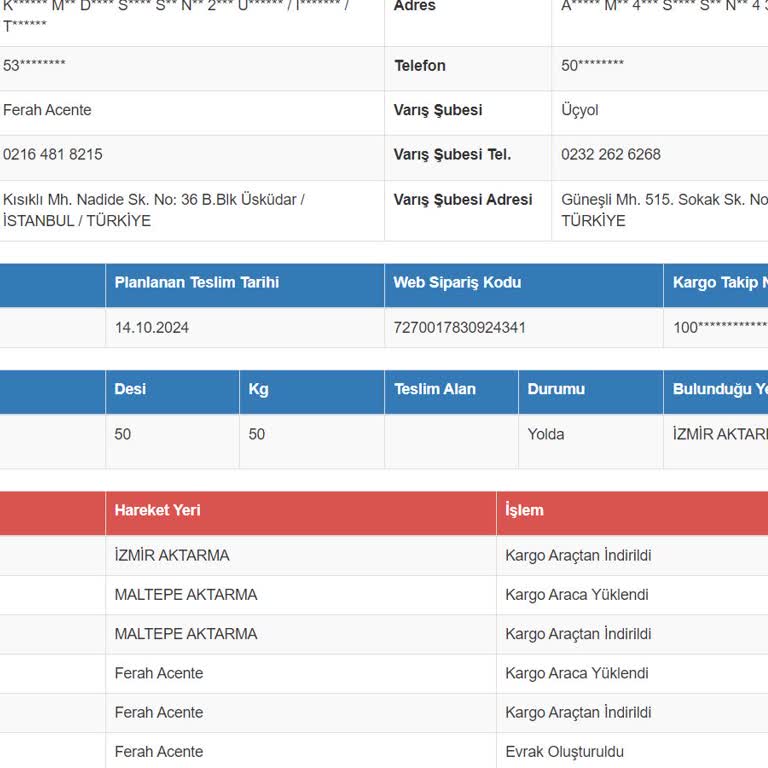Image resolution: width=768 pixels, height=768 pixels.
Task: Click the Varış Şubesi Tel. label
Action: 452,154
